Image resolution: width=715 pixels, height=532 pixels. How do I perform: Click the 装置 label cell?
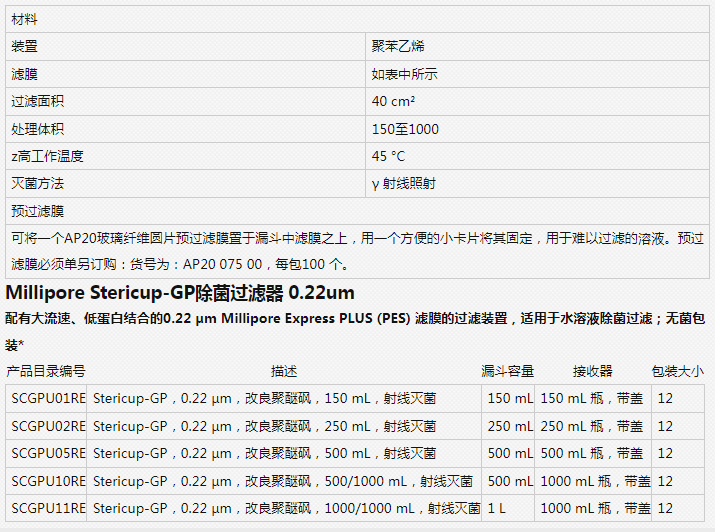click(x=185, y=46)
